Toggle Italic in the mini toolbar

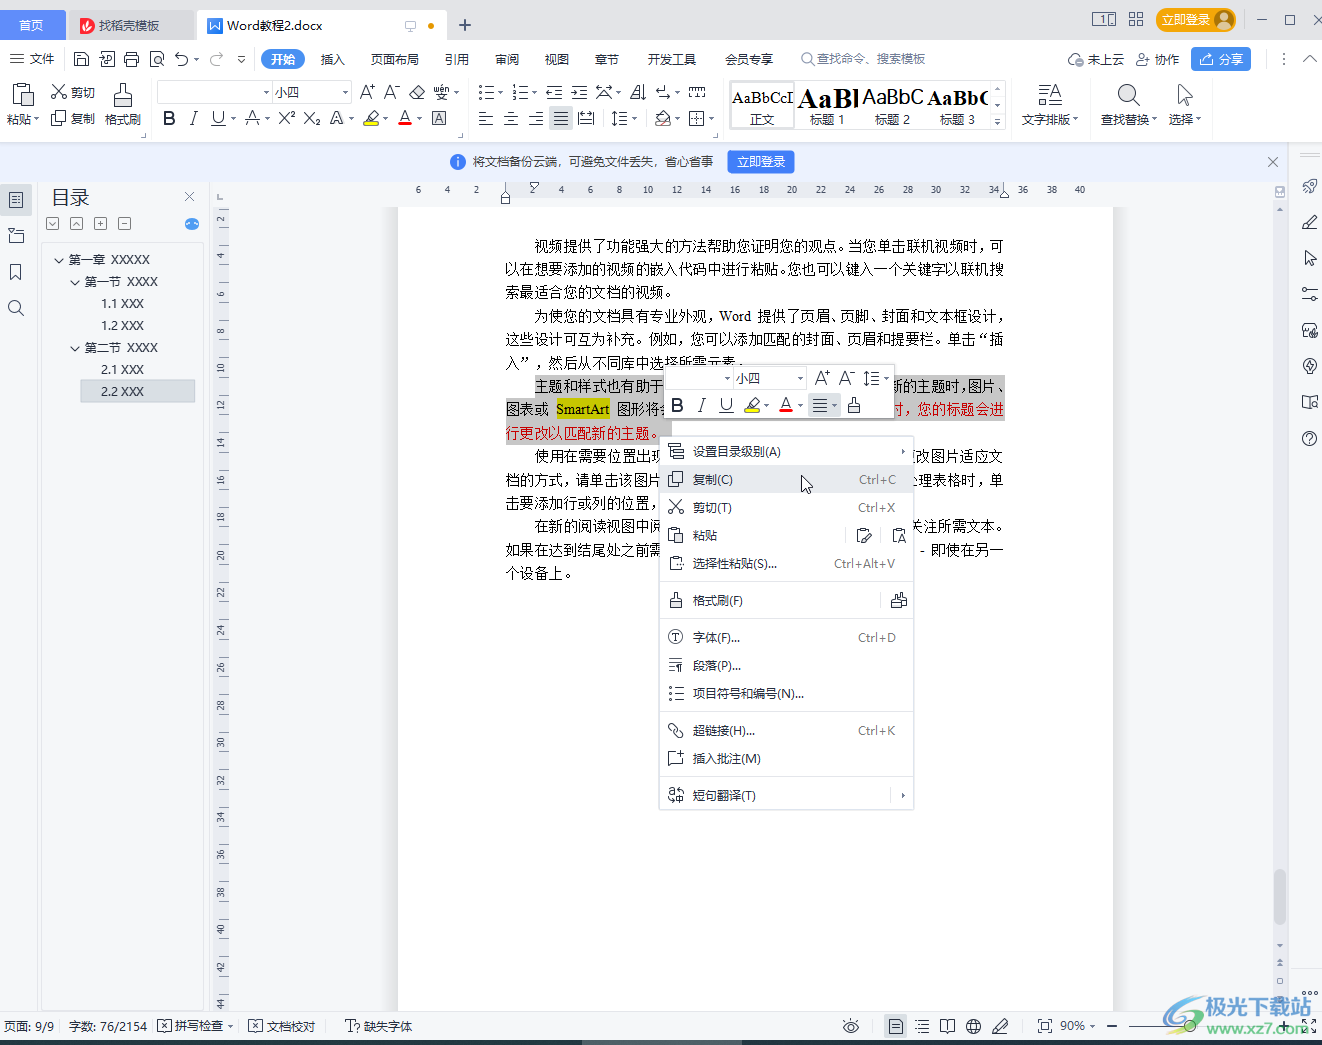pyautogui.click(x=701, y=405)
